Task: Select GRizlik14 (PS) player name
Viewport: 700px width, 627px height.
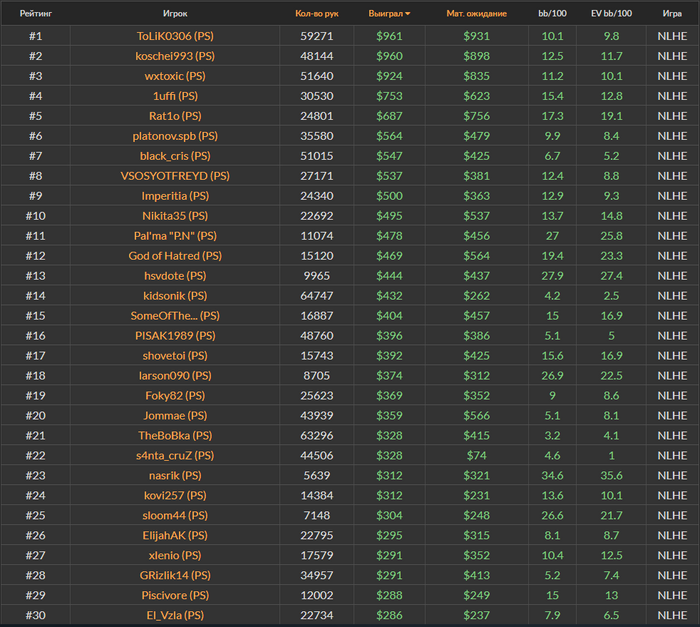Action: pos(175,576)
